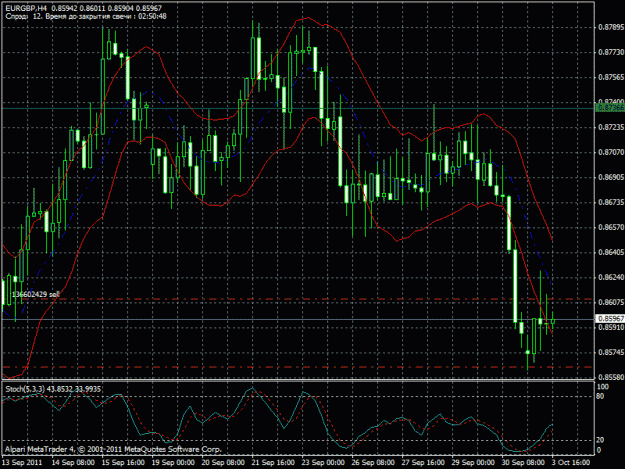The image size is (625, 469).
Task: Click the 0.87235 price axis label
Action: (611, 128)
